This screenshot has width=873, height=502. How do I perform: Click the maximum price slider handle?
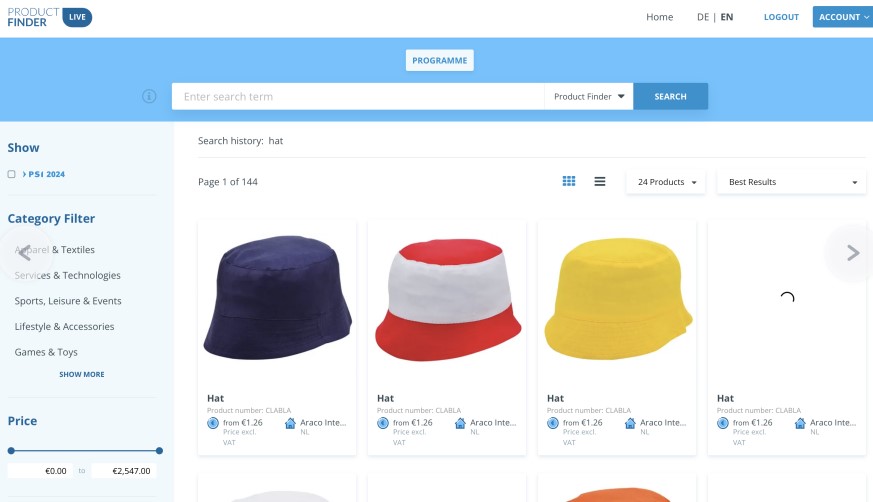point(159,451)
